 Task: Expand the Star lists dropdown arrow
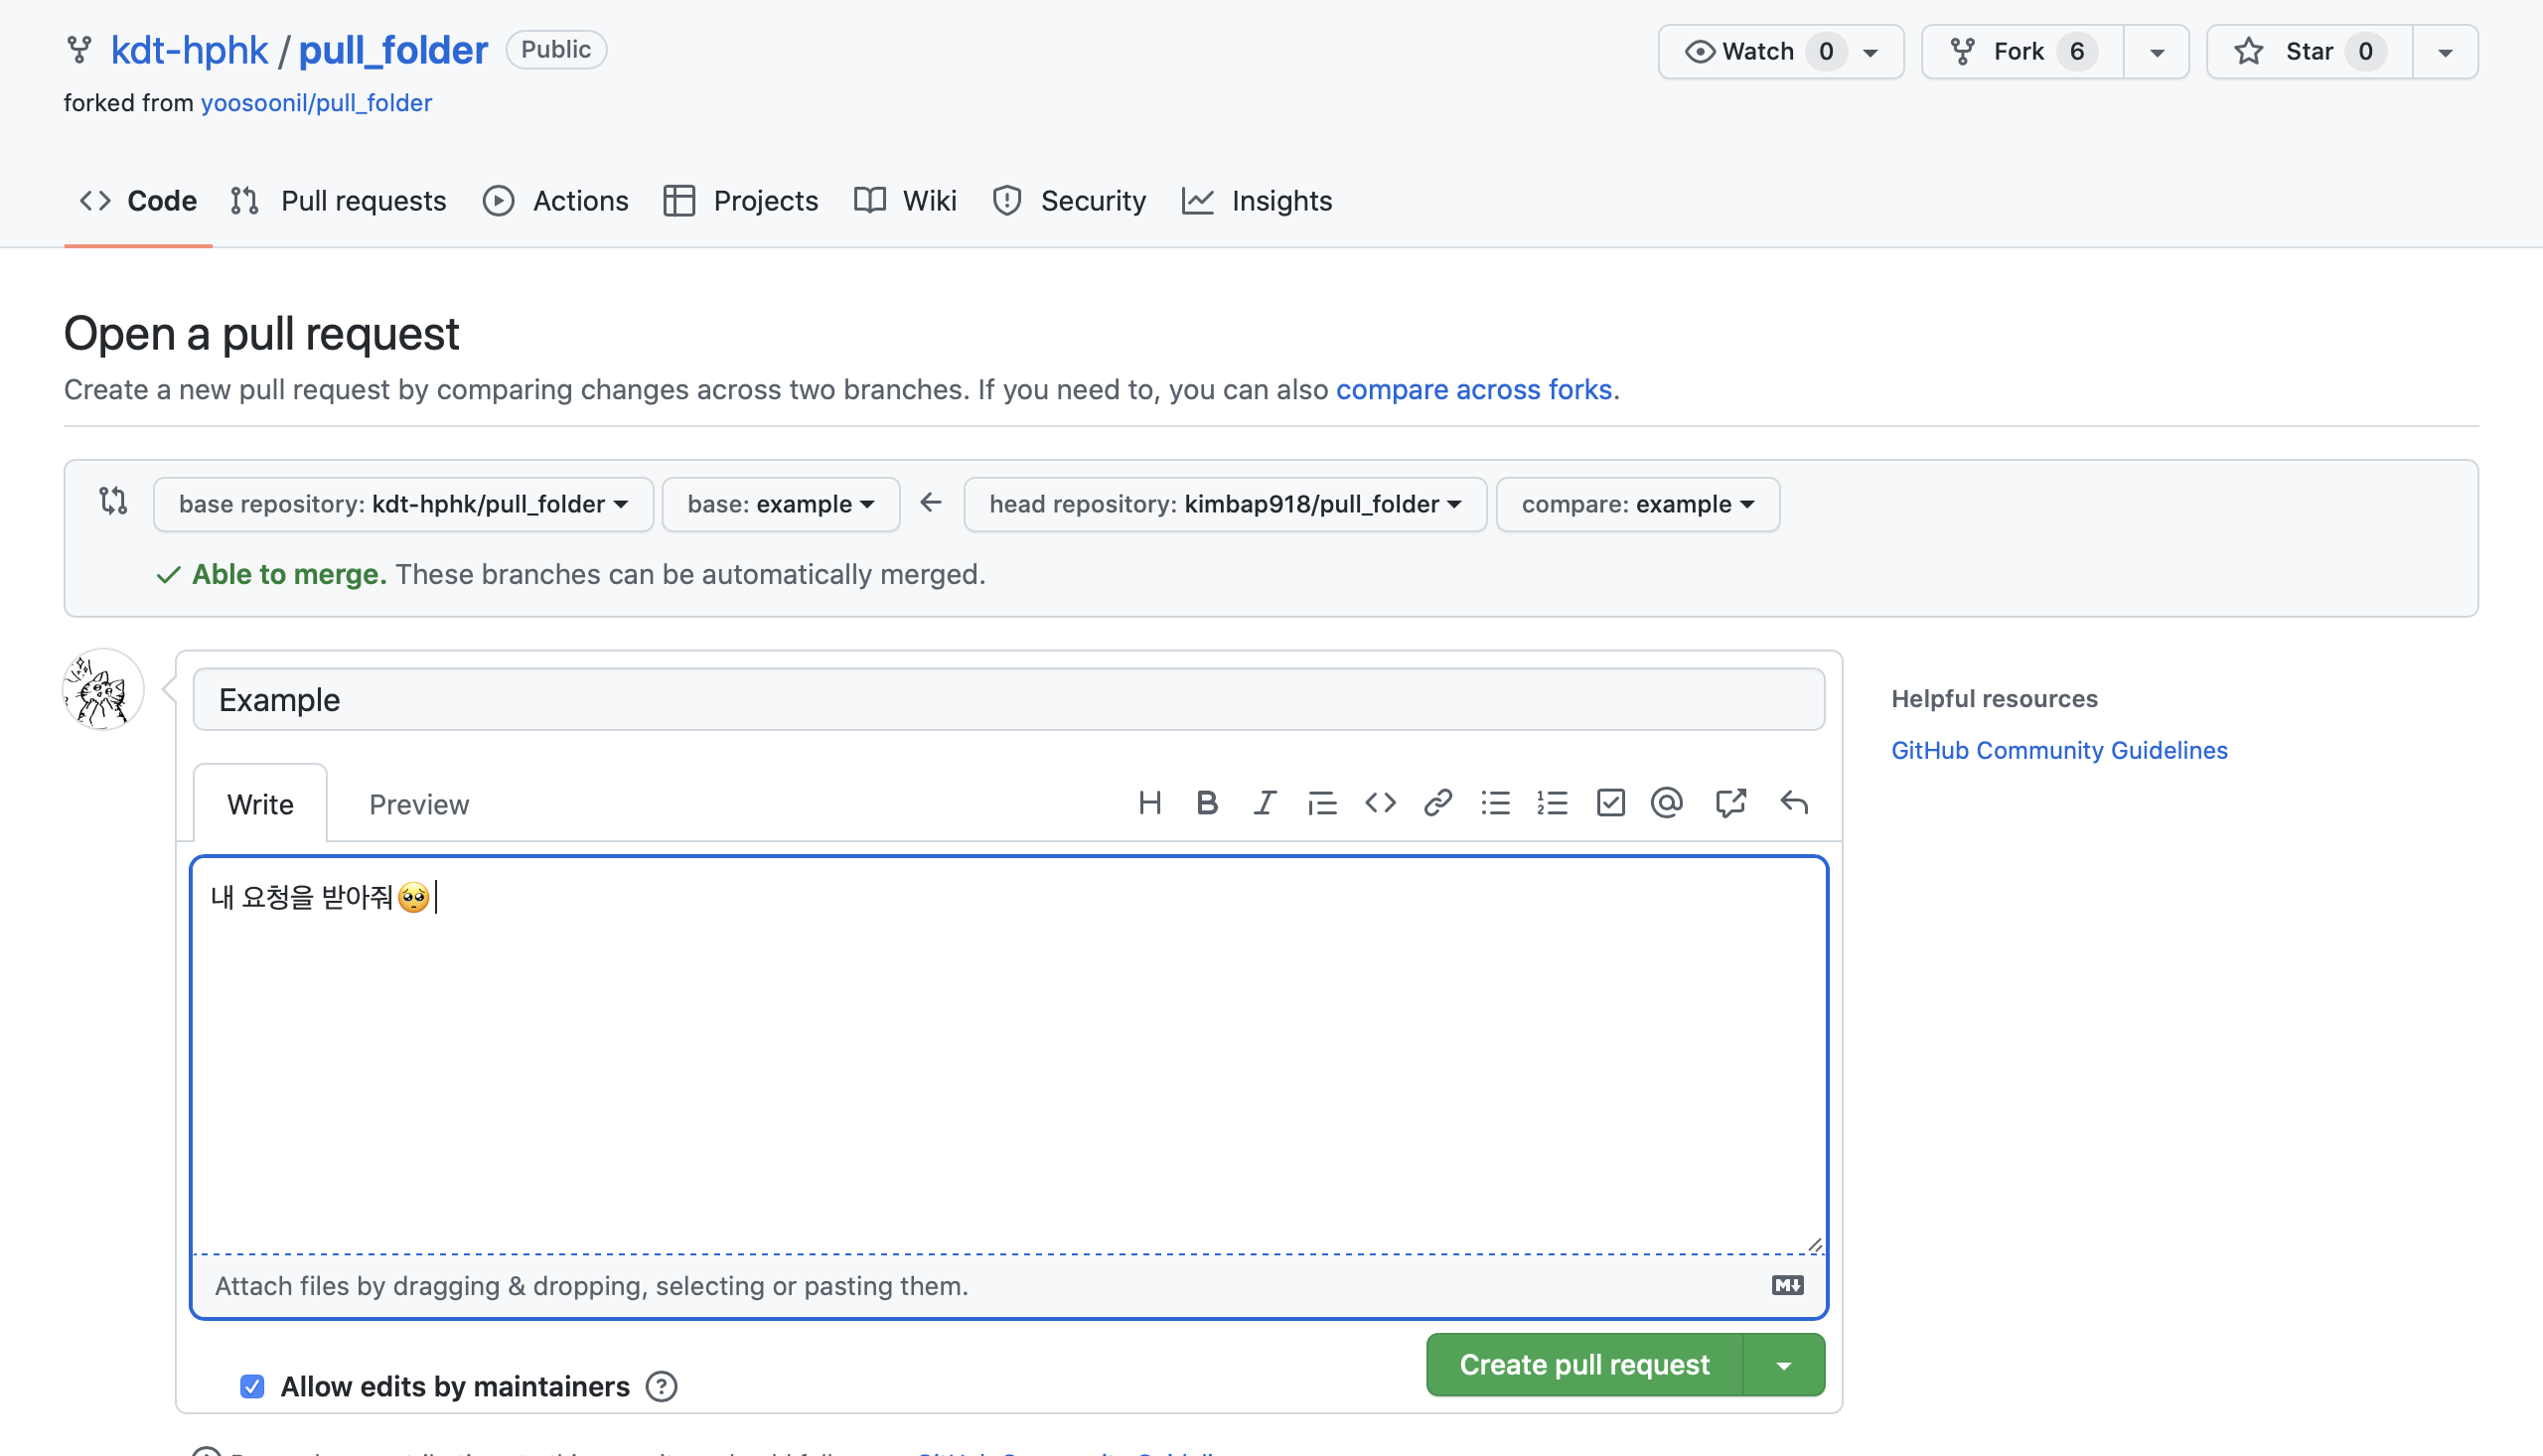tap(2445, 52)
